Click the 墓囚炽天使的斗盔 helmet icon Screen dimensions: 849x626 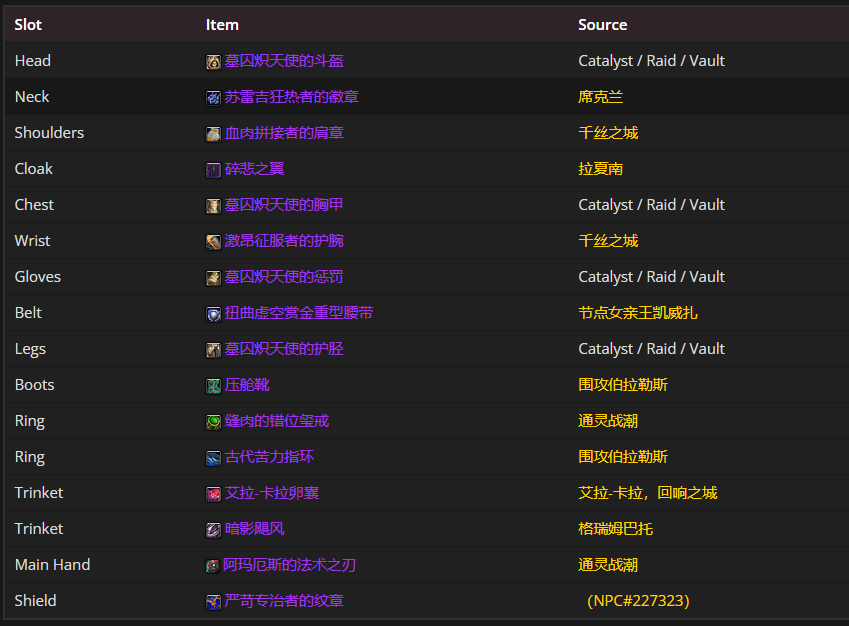pos(212,61)
